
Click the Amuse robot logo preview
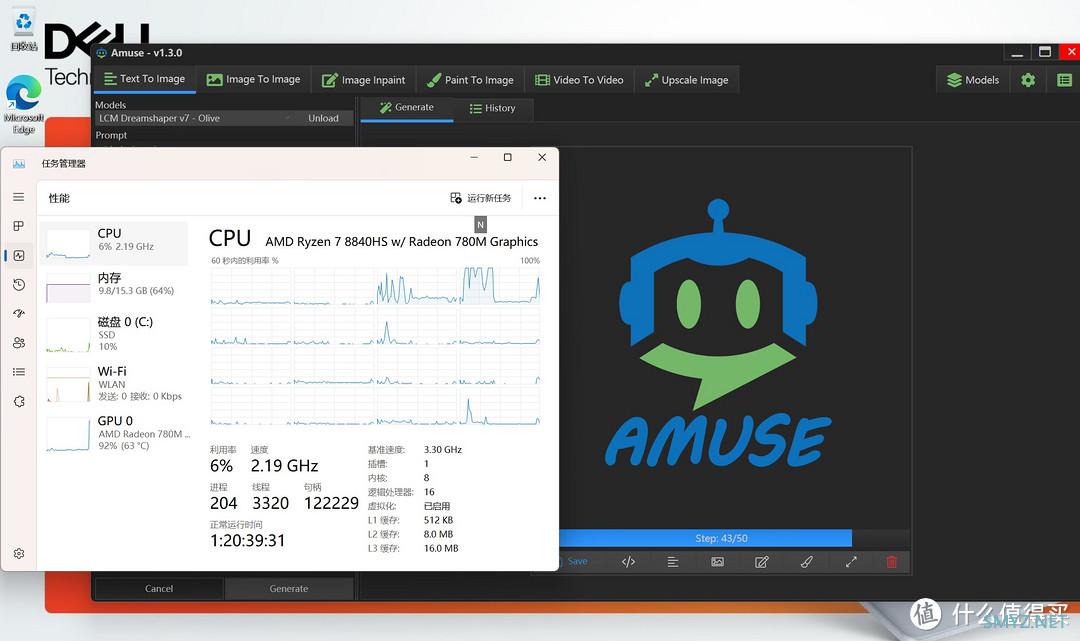[x=718, y=334]
